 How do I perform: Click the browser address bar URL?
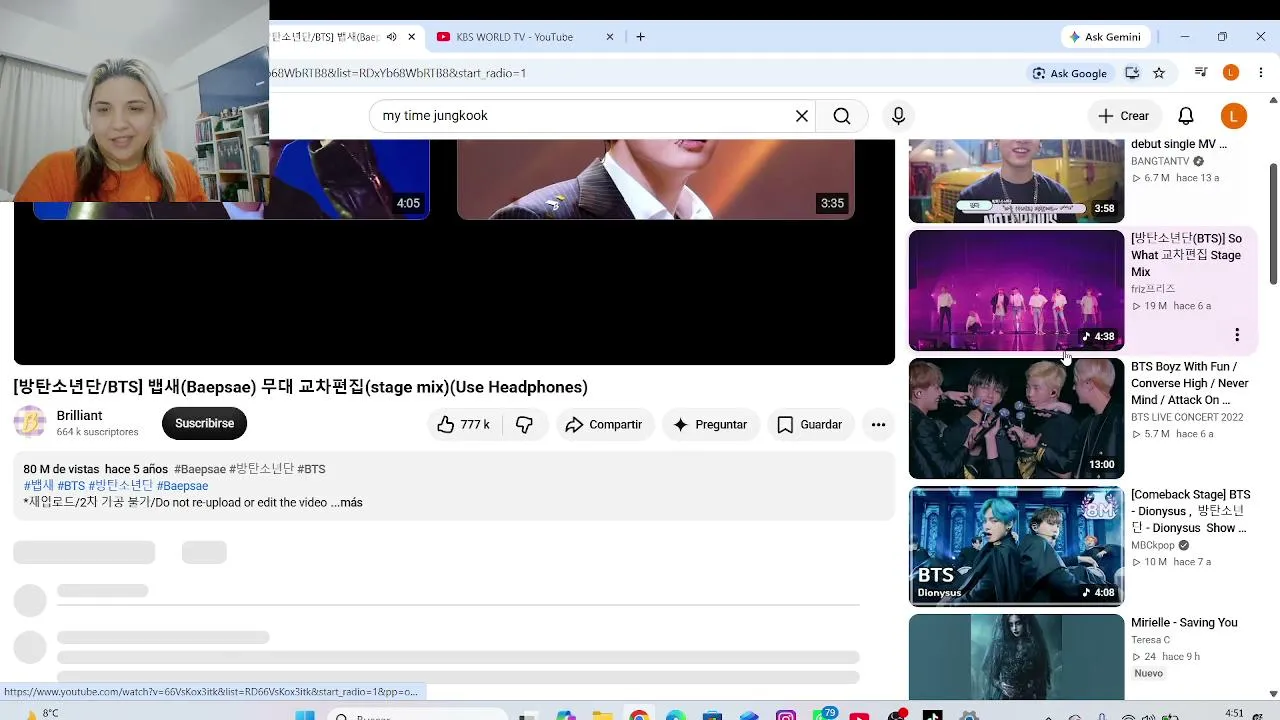[397, 73]
